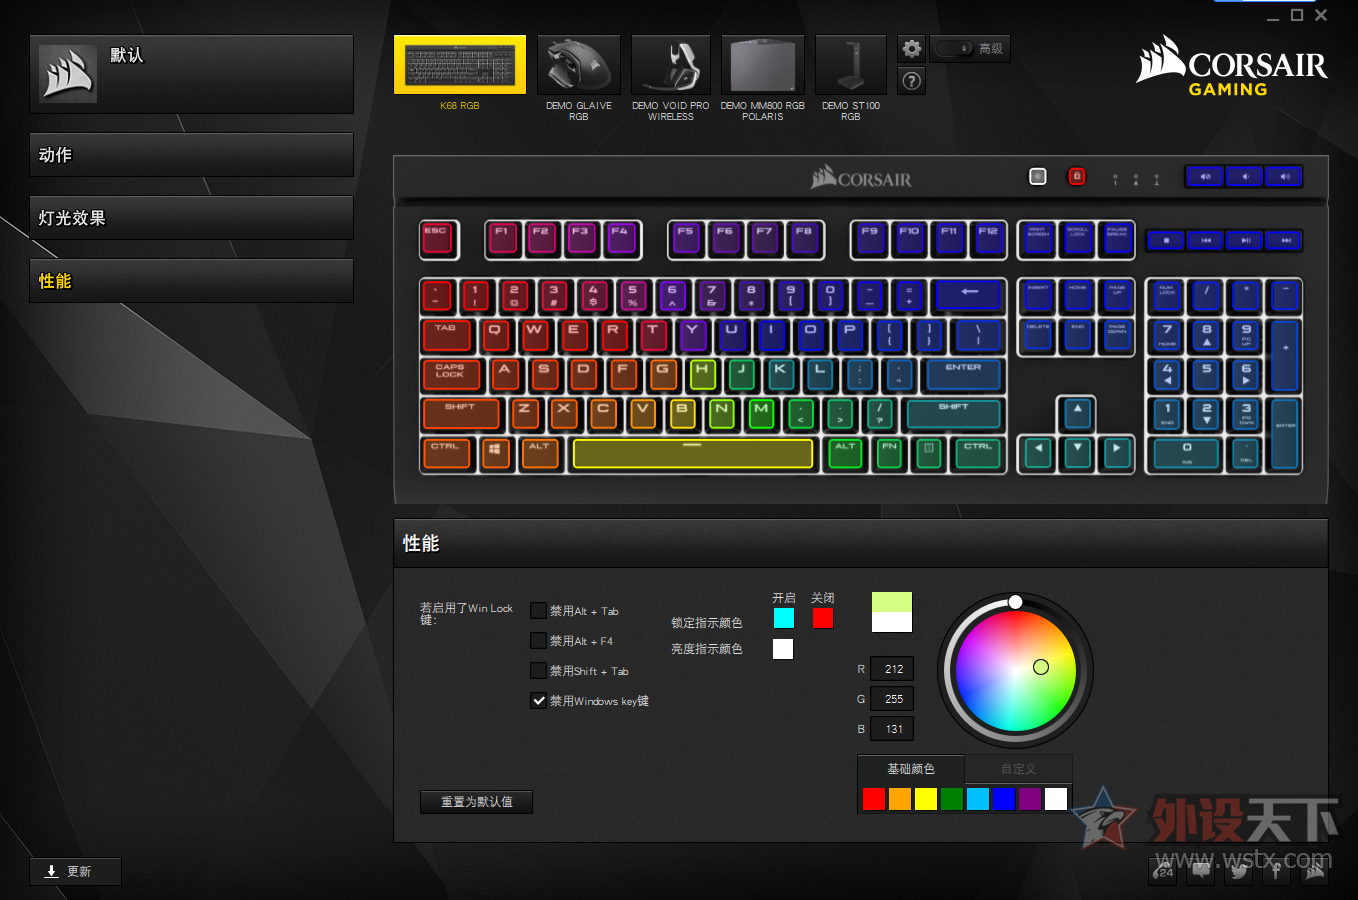Click the volume up key

(x=1284, y=177)
